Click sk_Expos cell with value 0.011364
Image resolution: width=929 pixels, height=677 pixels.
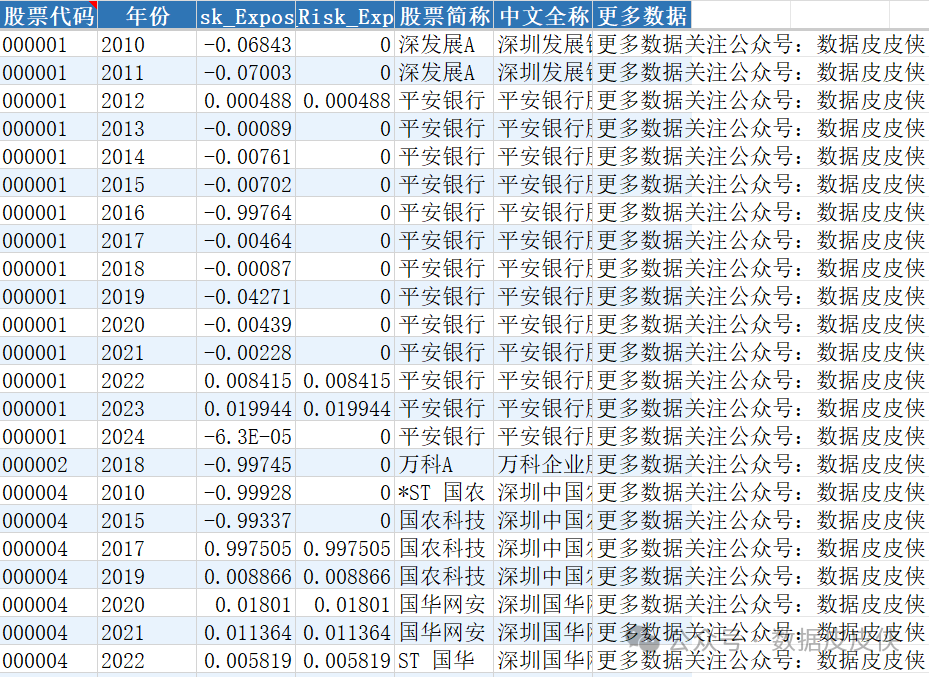point(246,633)
